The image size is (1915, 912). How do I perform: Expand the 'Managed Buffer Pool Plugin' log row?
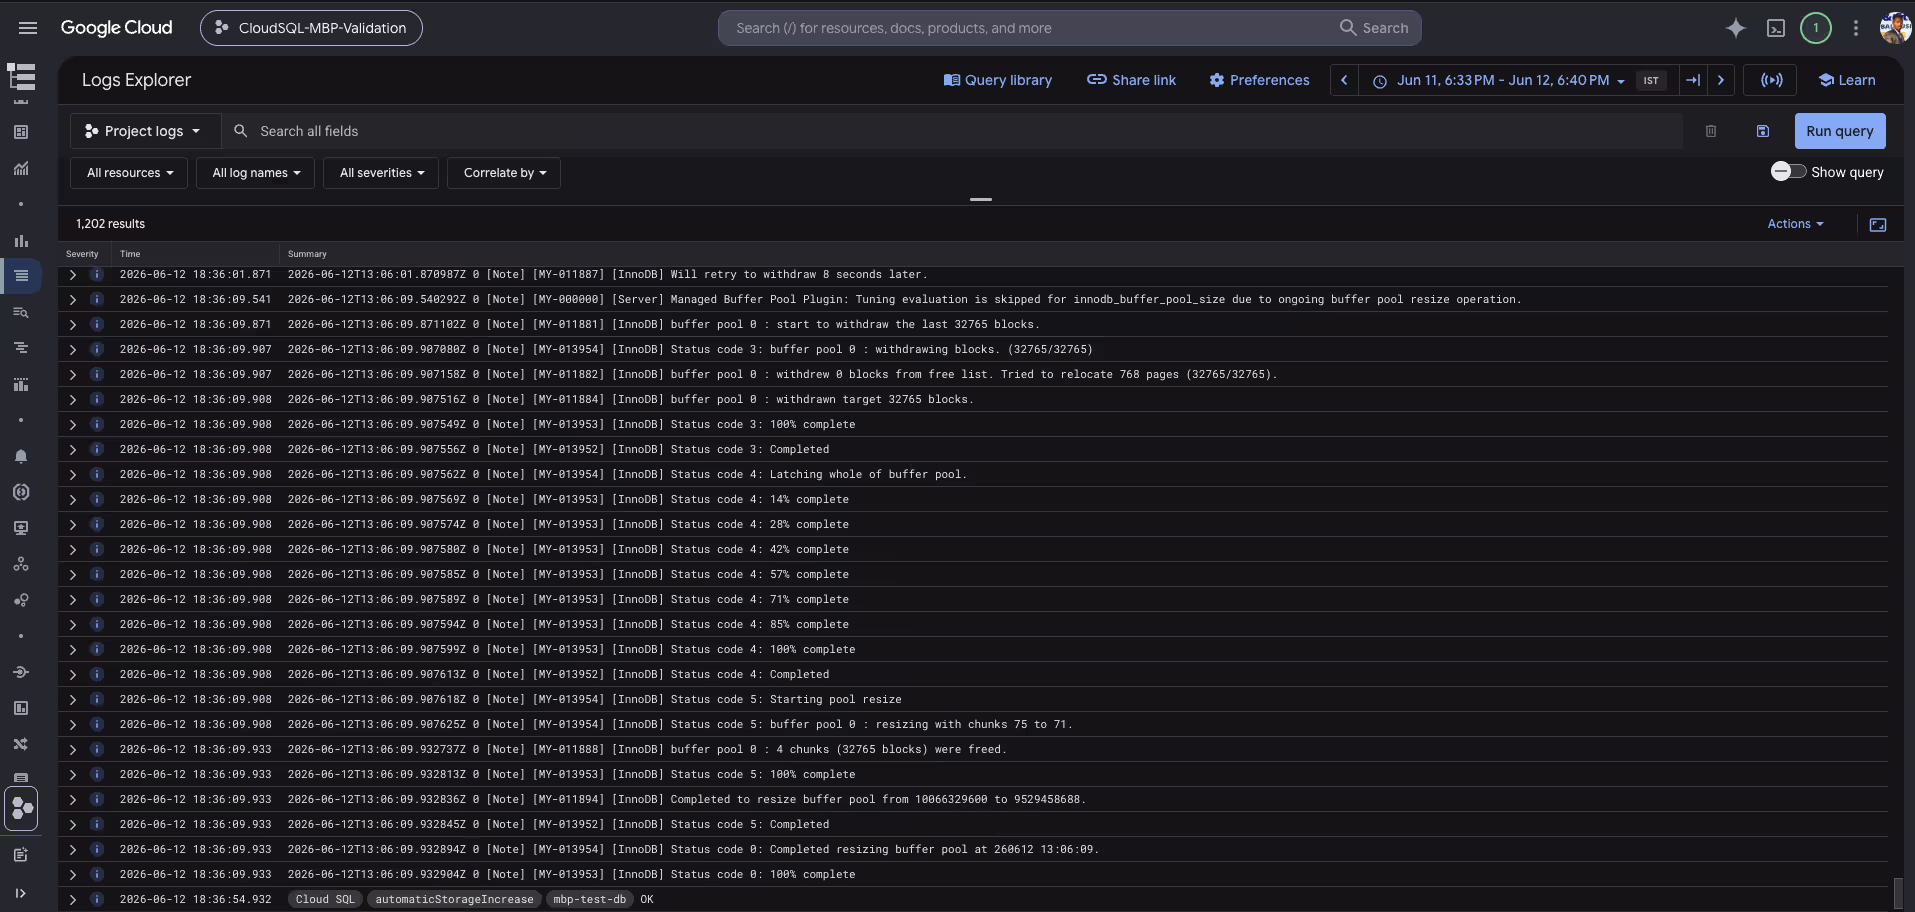[x=73, y=299]
